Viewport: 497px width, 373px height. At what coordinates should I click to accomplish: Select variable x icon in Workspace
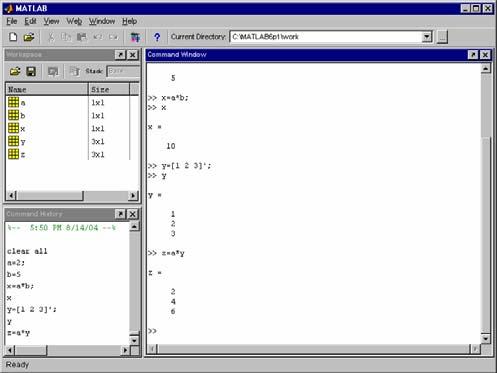[13, 128]
